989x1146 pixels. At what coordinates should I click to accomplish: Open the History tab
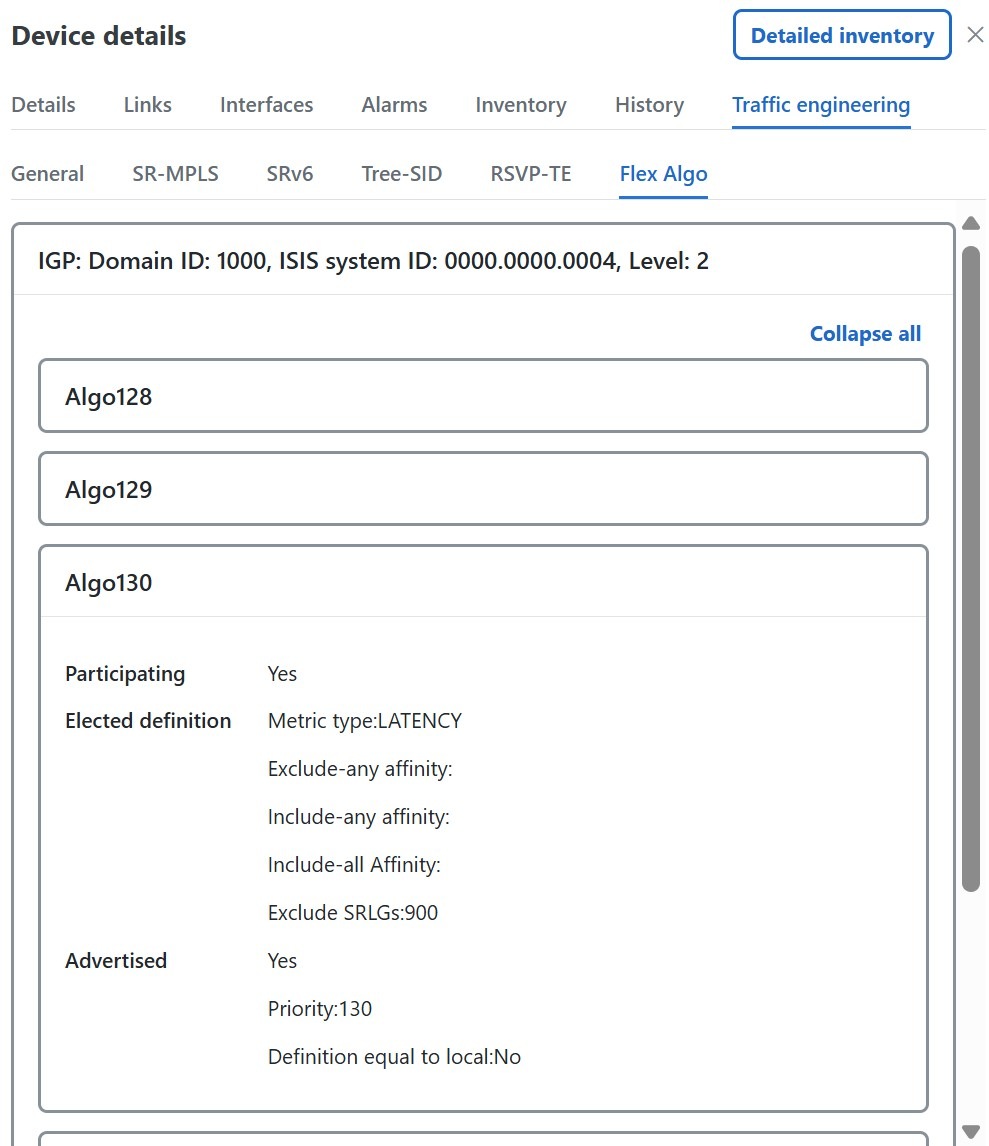[648, 104]
